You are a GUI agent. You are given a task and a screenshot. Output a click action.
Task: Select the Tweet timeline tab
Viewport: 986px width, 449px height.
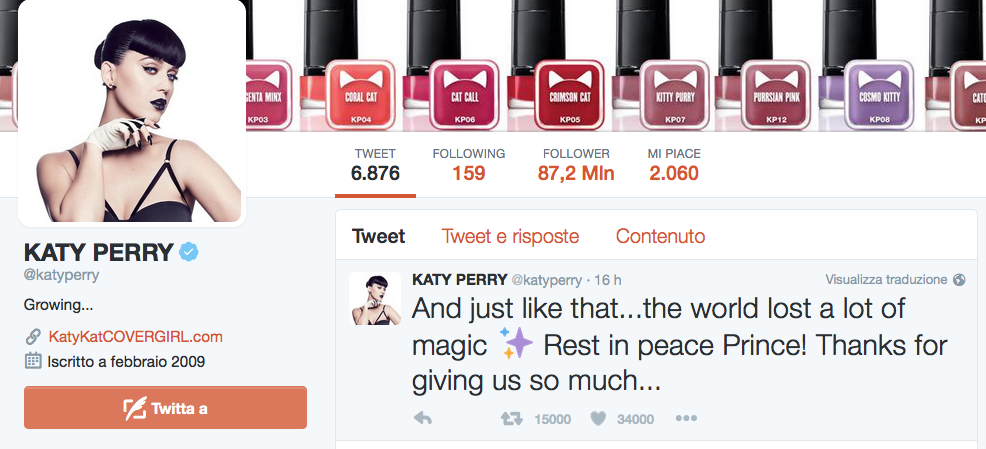point(379,236)
